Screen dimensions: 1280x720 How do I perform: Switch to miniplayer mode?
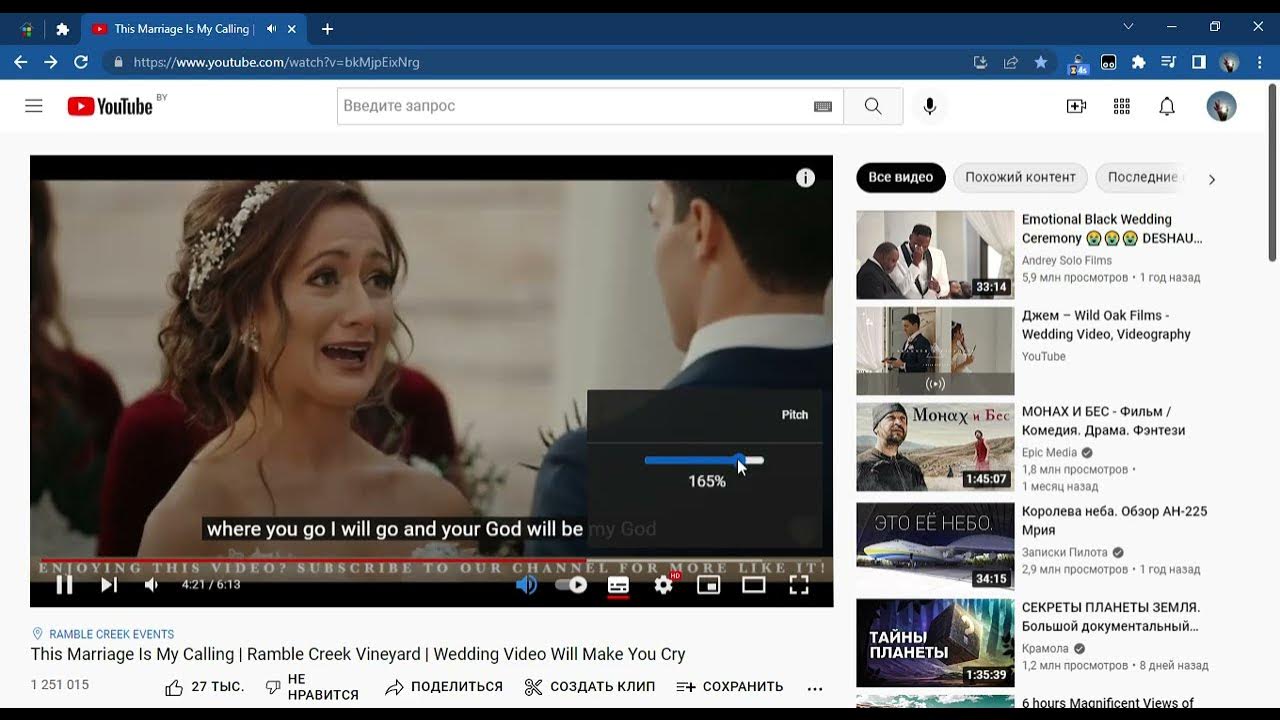(708, 585)
